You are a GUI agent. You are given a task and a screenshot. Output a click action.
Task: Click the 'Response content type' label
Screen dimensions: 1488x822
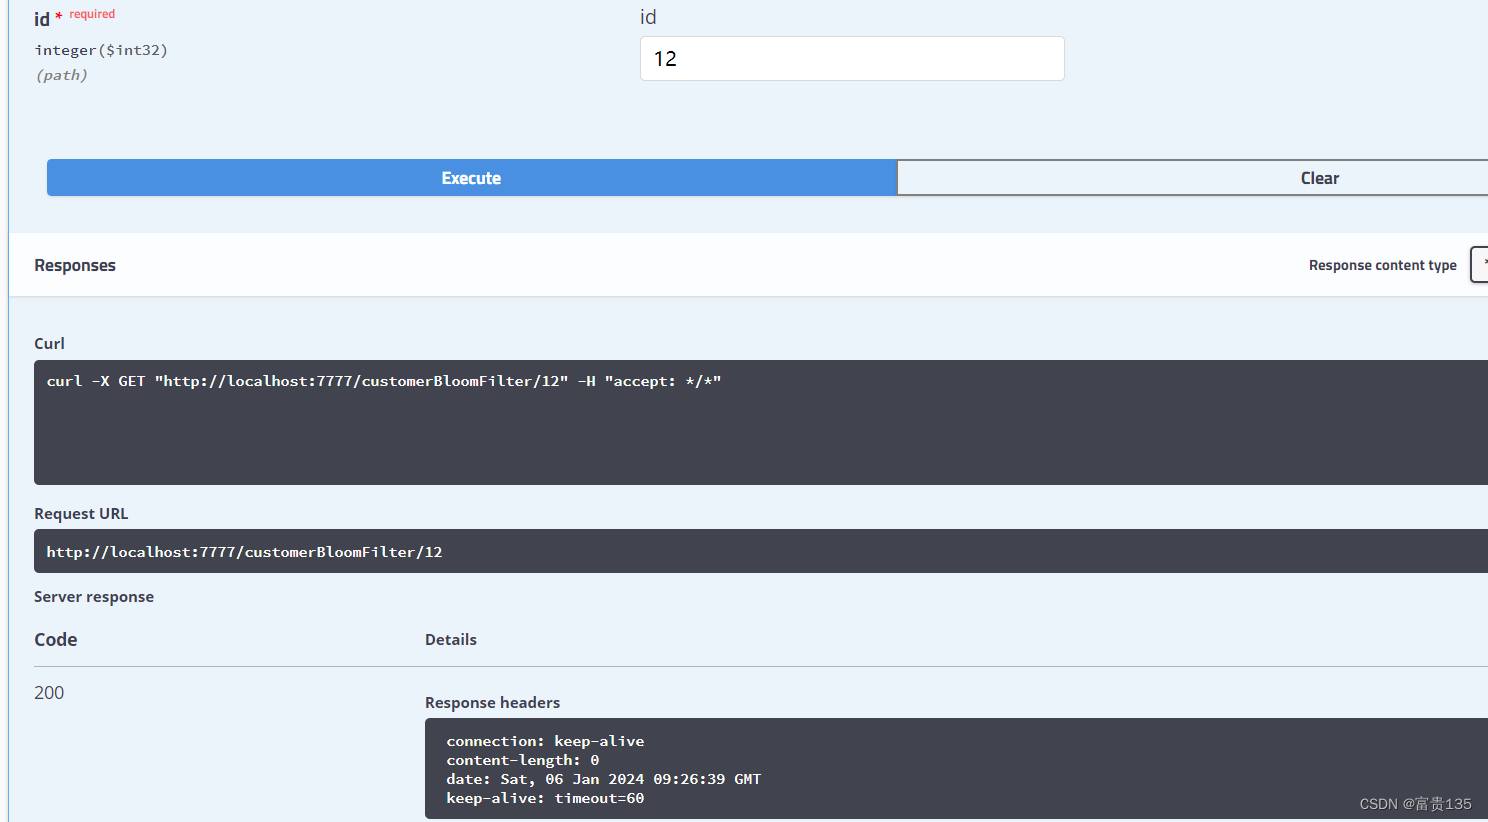pos(1382,265)
